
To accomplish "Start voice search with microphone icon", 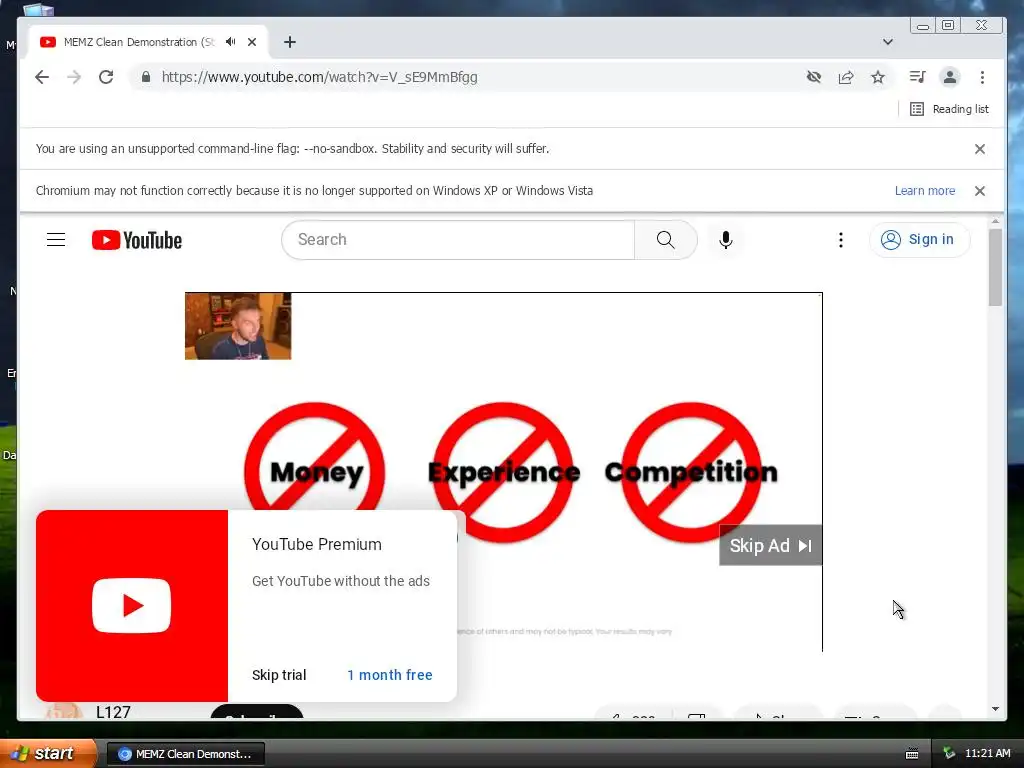I will [726, 240].
